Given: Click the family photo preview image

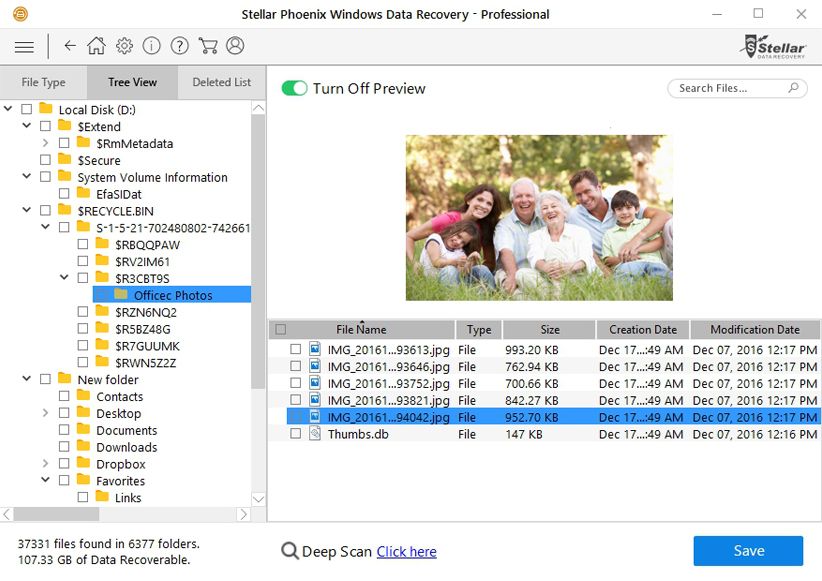Looking at the screenshot, I should click(539, 218).
